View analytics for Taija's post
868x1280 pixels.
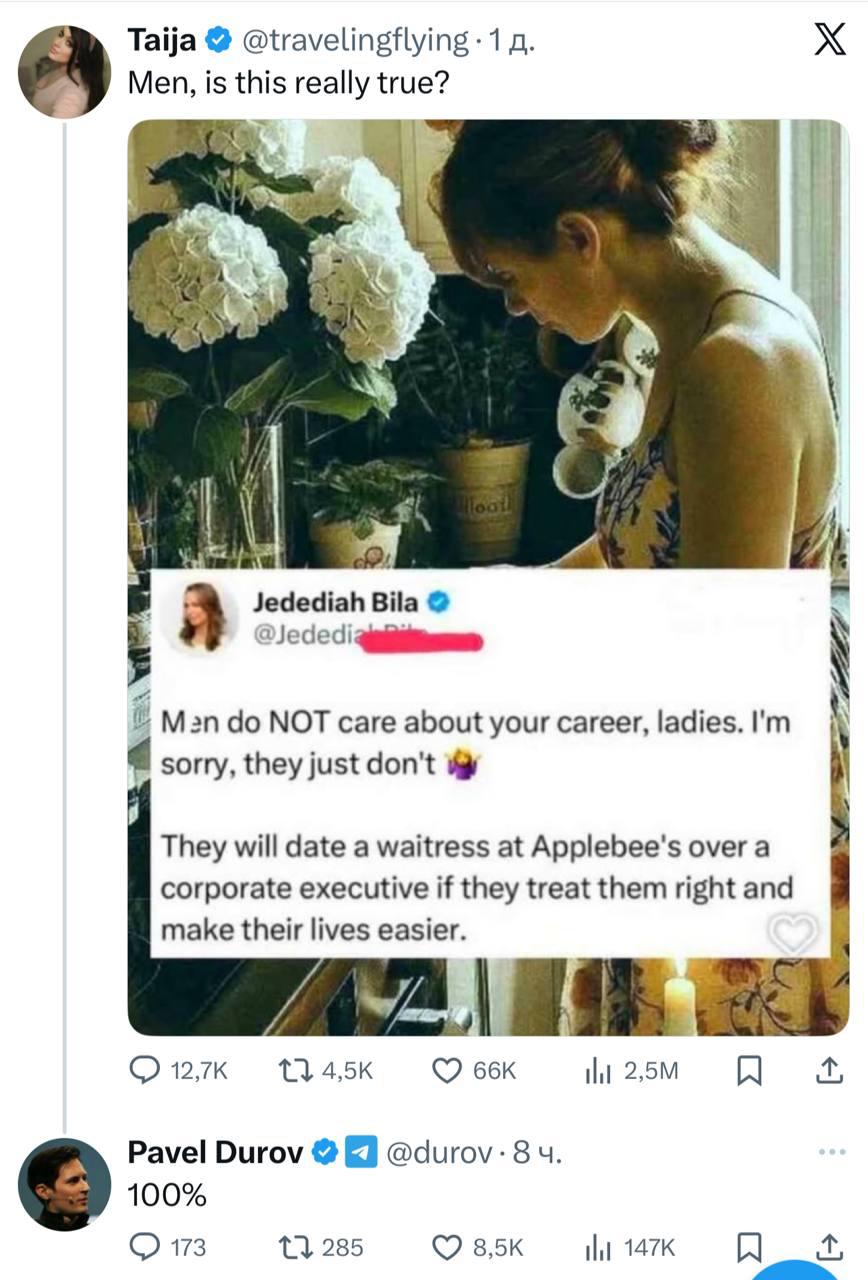tap(597, 1071)
